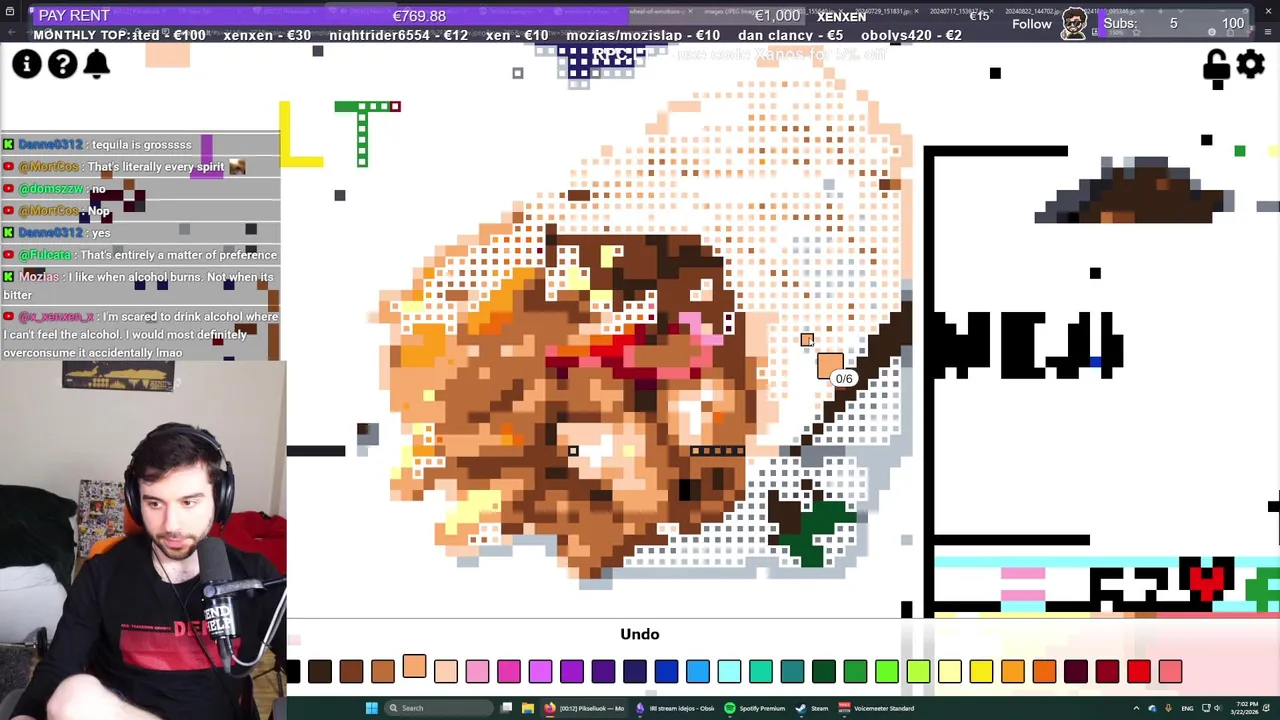Image resolution: width=1280 pixels, height=720 pixels.
Task: Click the notification bell icon
Action: coord(97,64)
